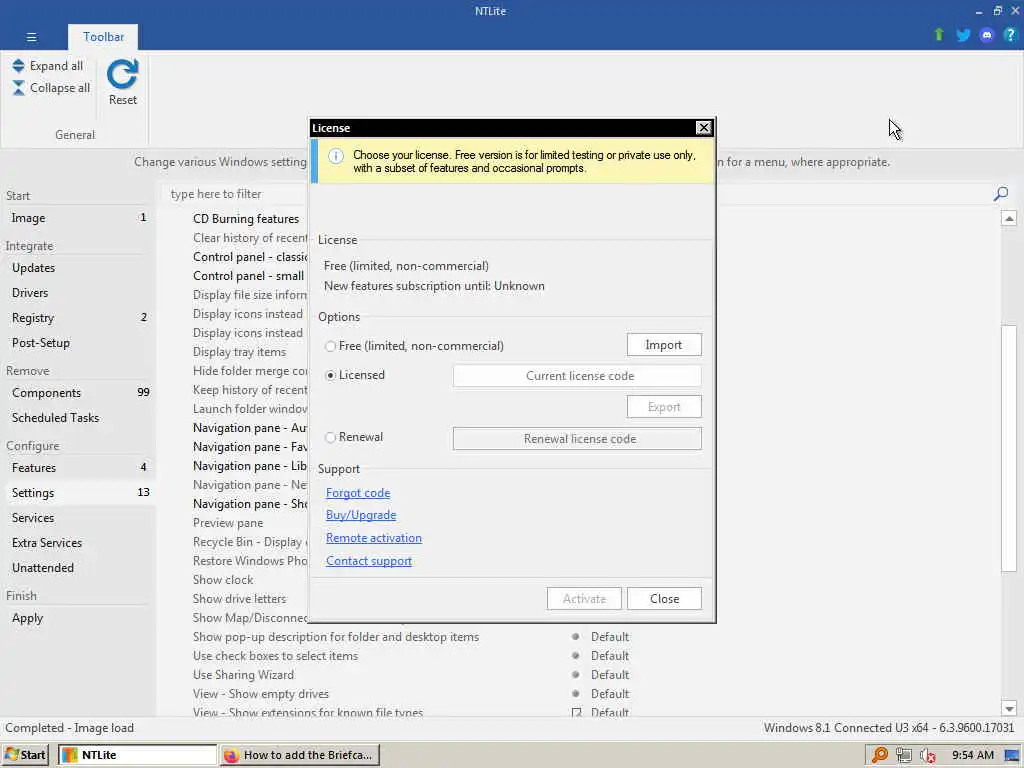
Task: Click the Renewal license code field
Action: click(577, 439)
